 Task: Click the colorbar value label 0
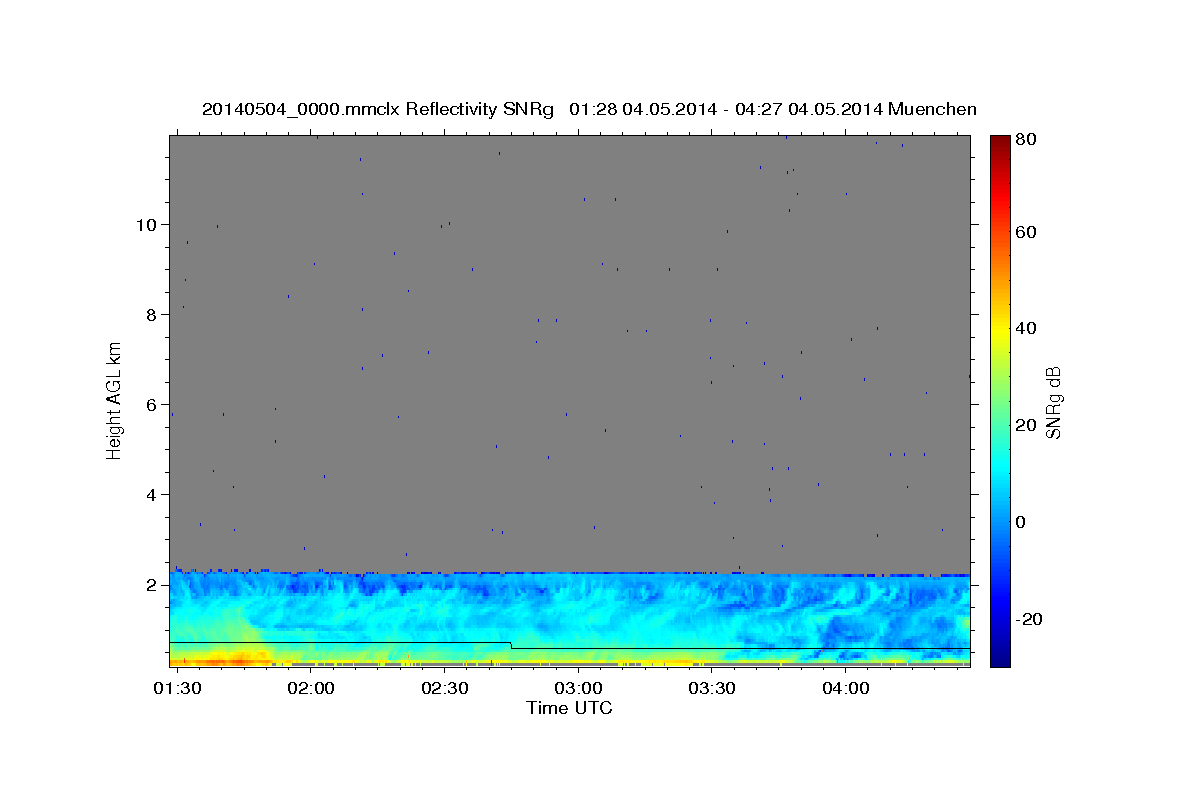point(1021,522)
